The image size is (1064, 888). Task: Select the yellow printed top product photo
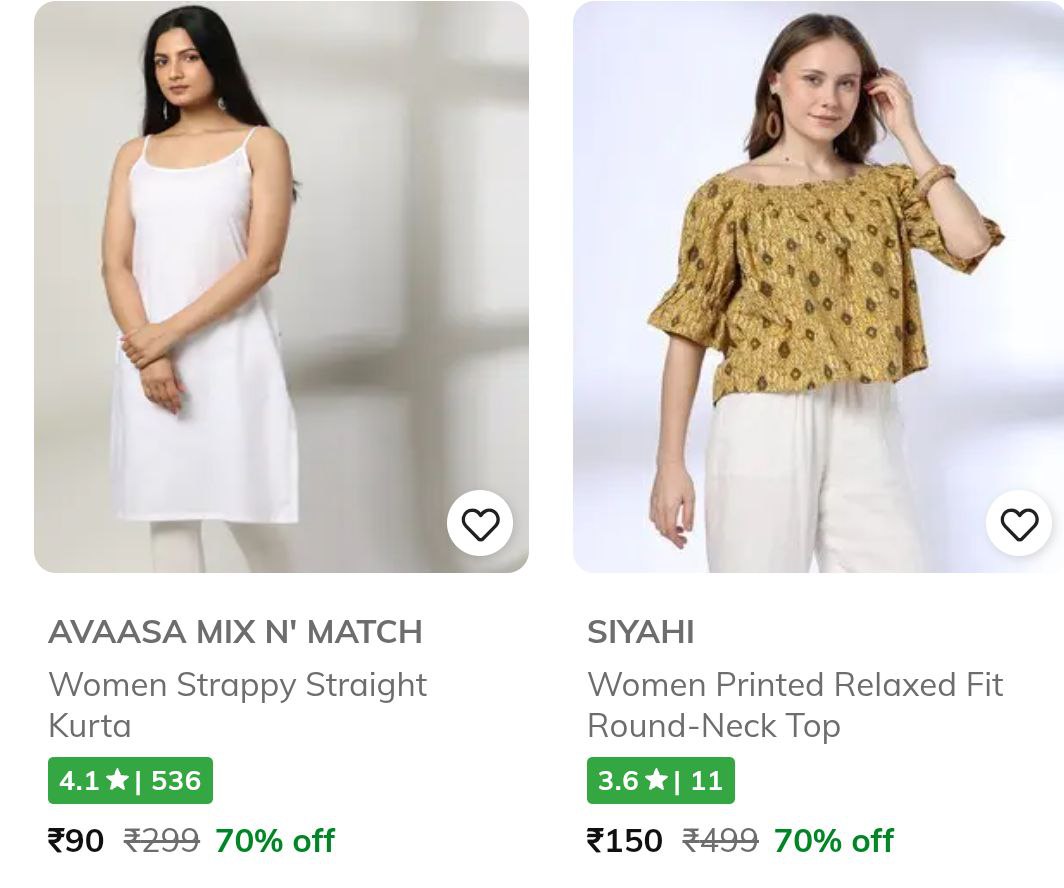coord(818,287)
